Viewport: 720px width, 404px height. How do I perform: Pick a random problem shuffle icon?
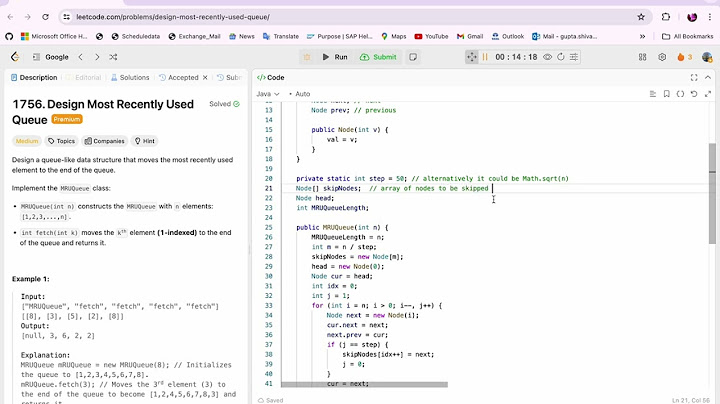coord(113,57)
